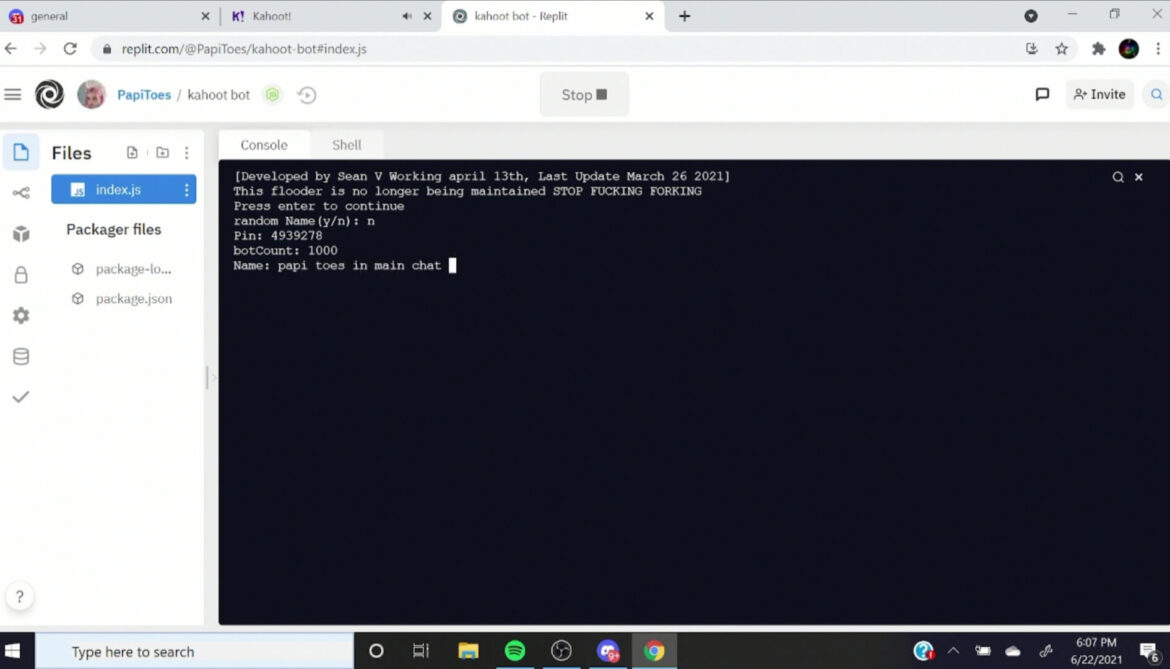
Task: Open the Version Control sidebar icon
Action: [x=21, y=193]
